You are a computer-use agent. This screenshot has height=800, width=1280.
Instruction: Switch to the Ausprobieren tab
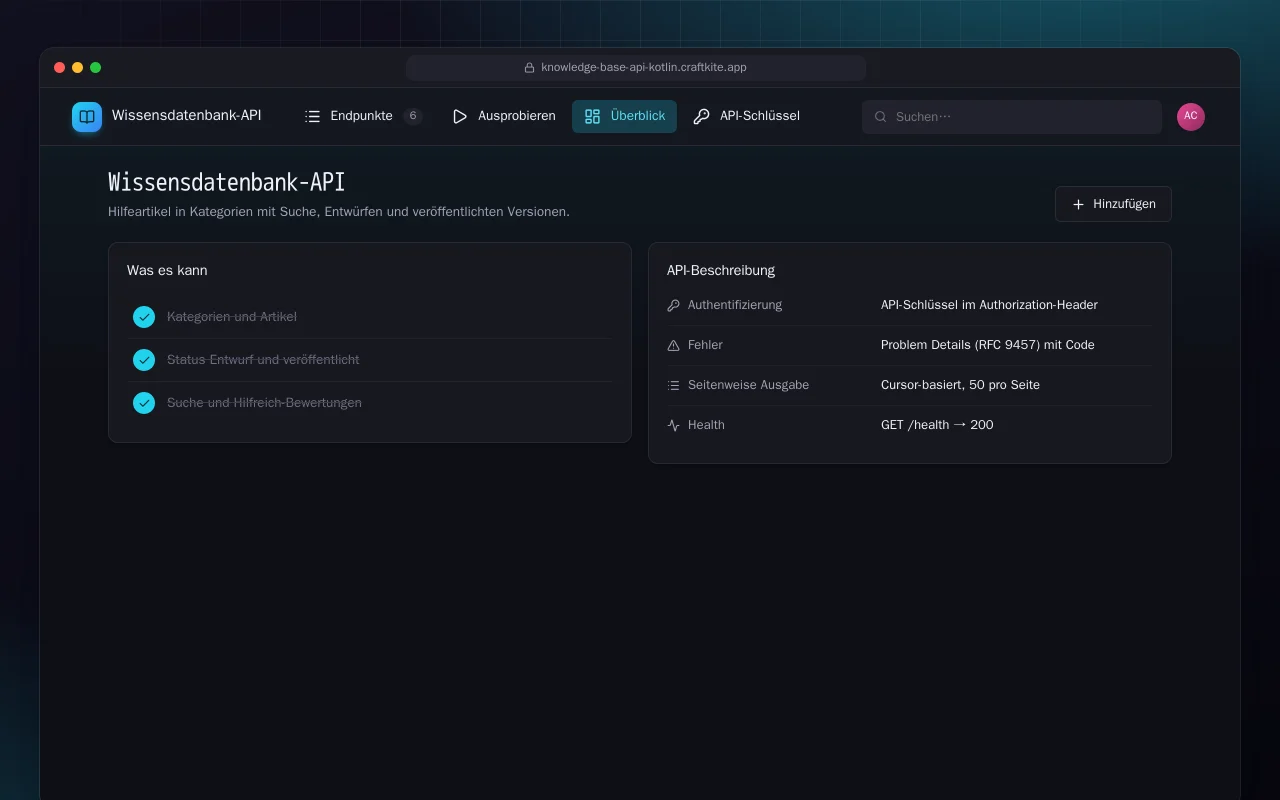click(504, 116)
